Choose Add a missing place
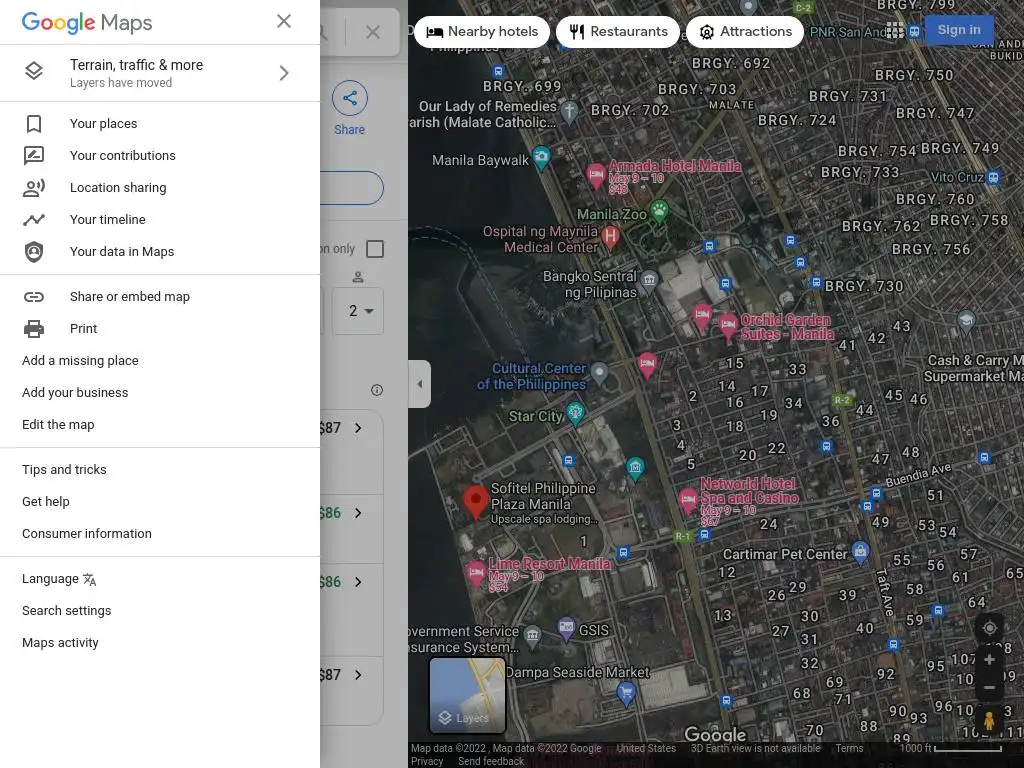 [x=80, y=360]
